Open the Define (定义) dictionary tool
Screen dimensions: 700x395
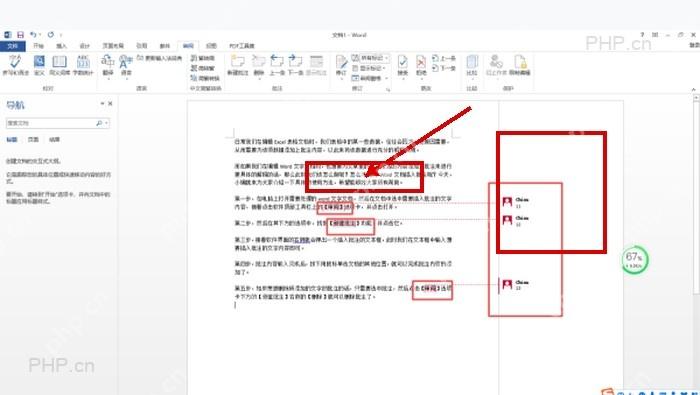pyautogui.click(x=39, y=65)
